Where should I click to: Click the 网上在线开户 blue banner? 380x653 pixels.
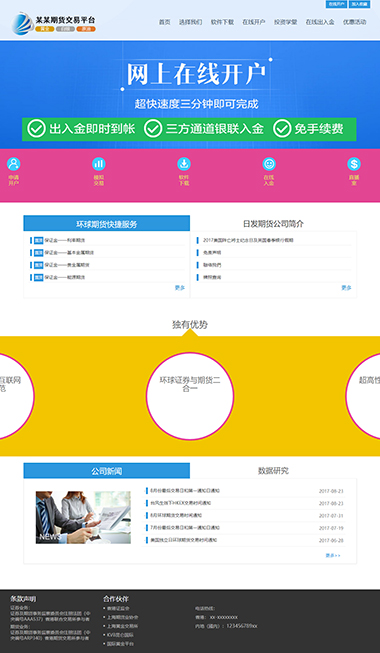(190, 95)
